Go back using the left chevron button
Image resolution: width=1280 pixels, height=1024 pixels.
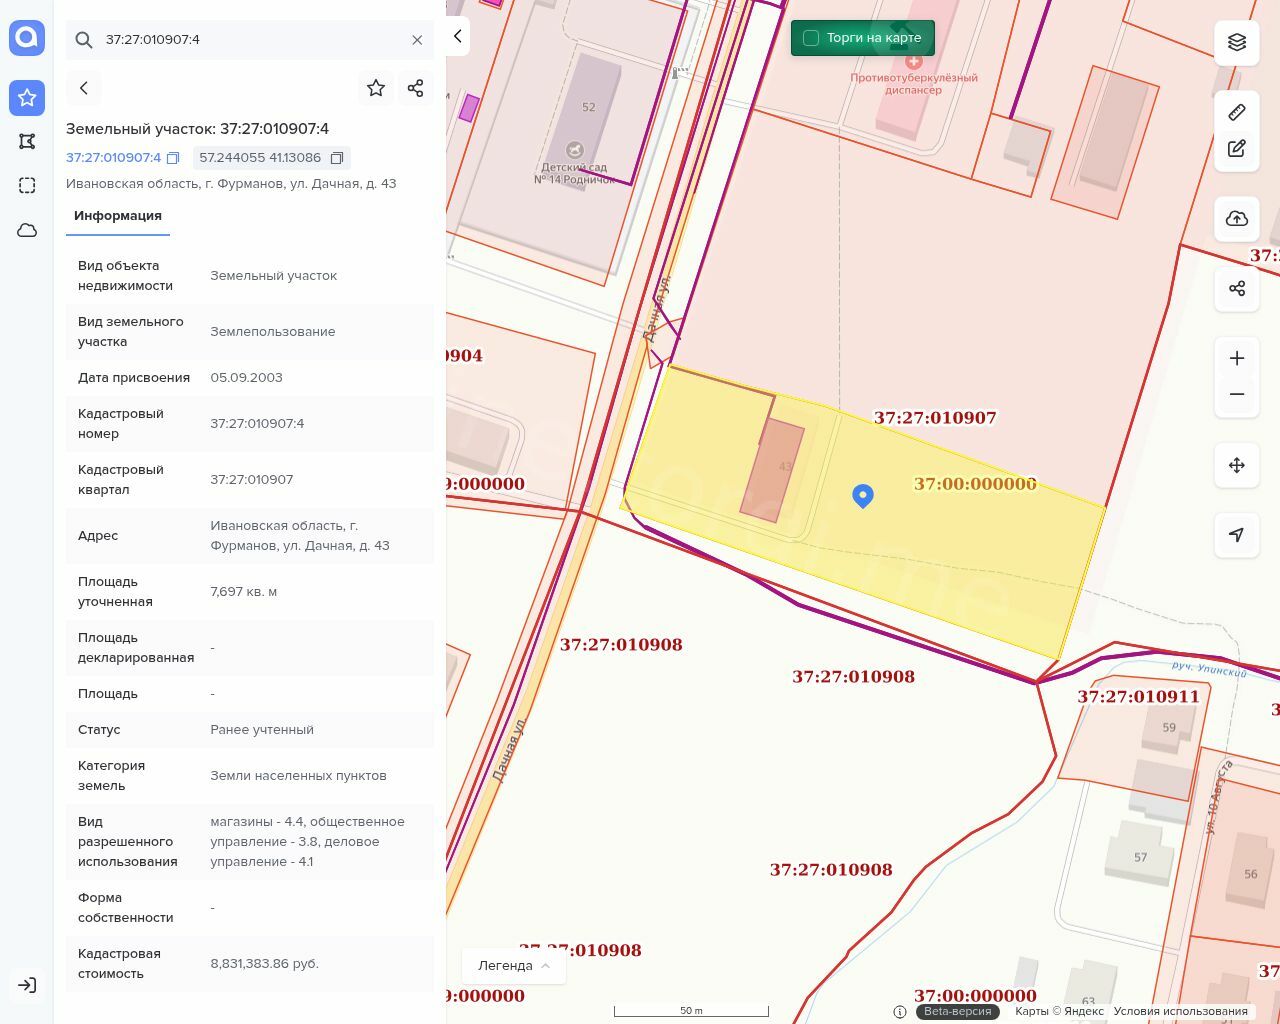tap(84, 88)
